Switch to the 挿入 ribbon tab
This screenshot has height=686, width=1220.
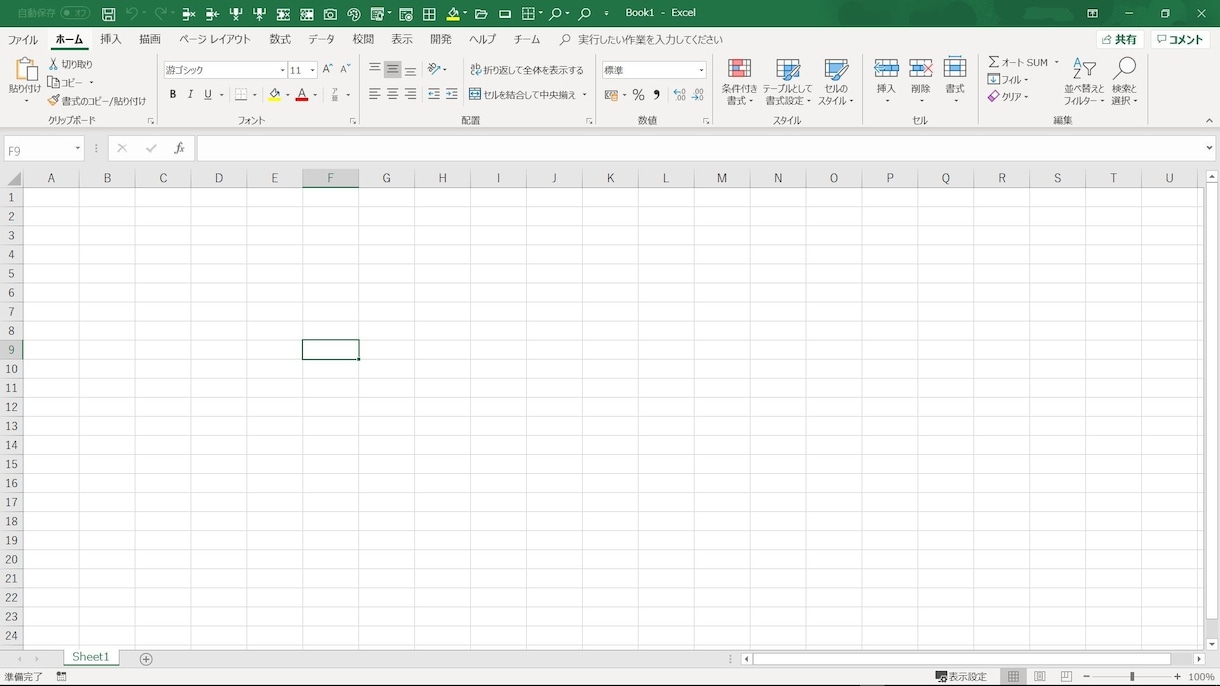111,39
